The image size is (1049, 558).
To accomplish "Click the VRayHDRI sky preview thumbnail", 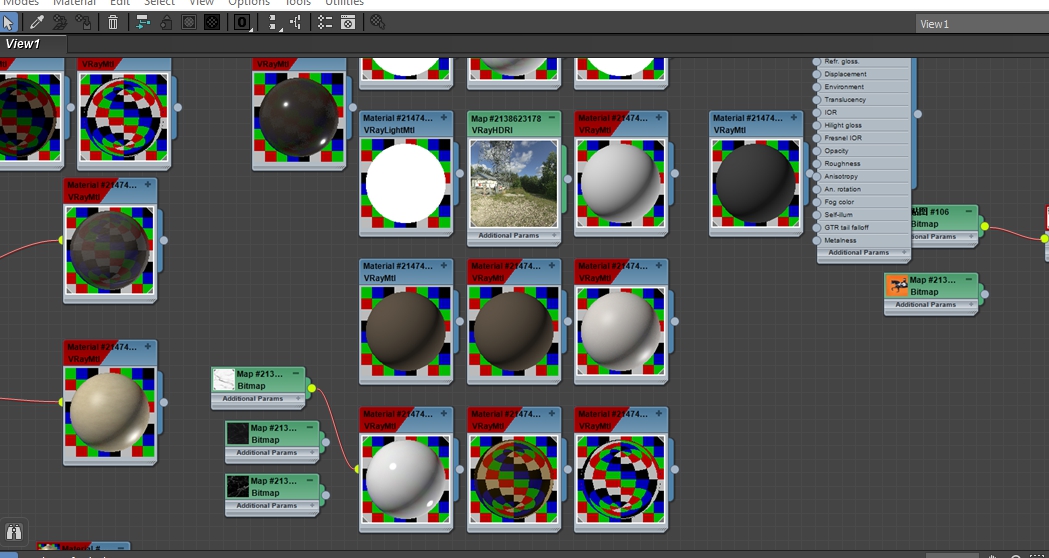I will coord(513,183).
